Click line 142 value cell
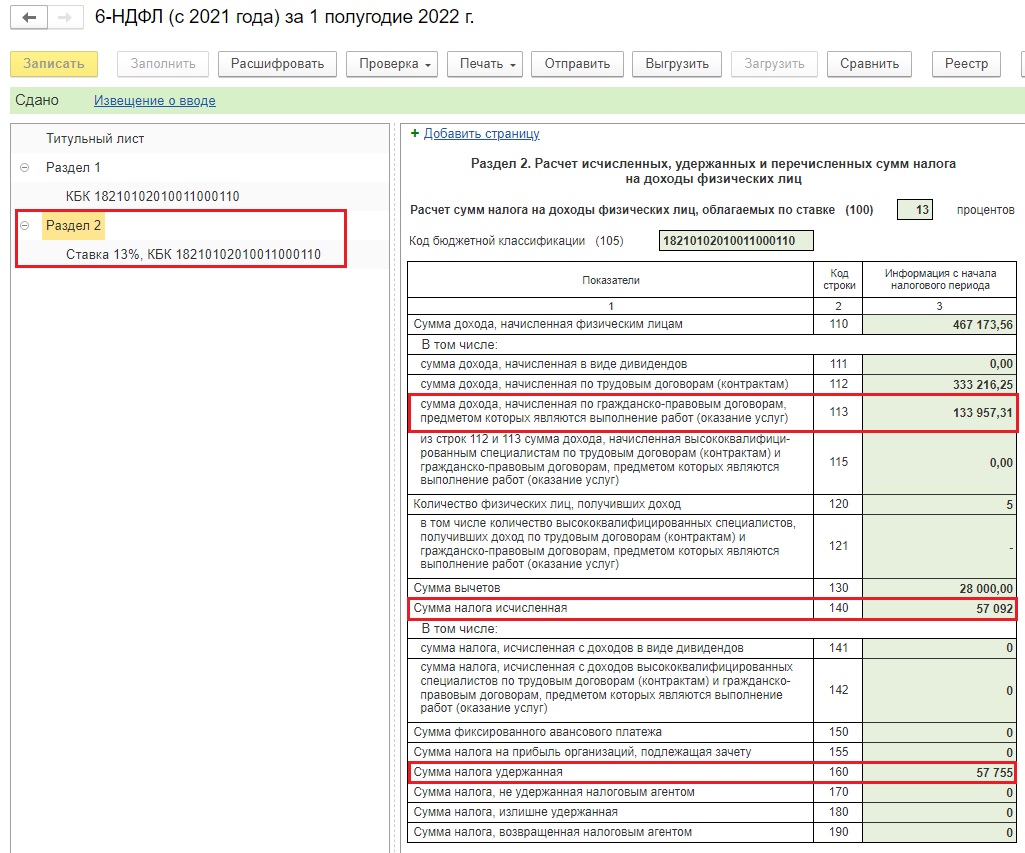 click(939, 690)
